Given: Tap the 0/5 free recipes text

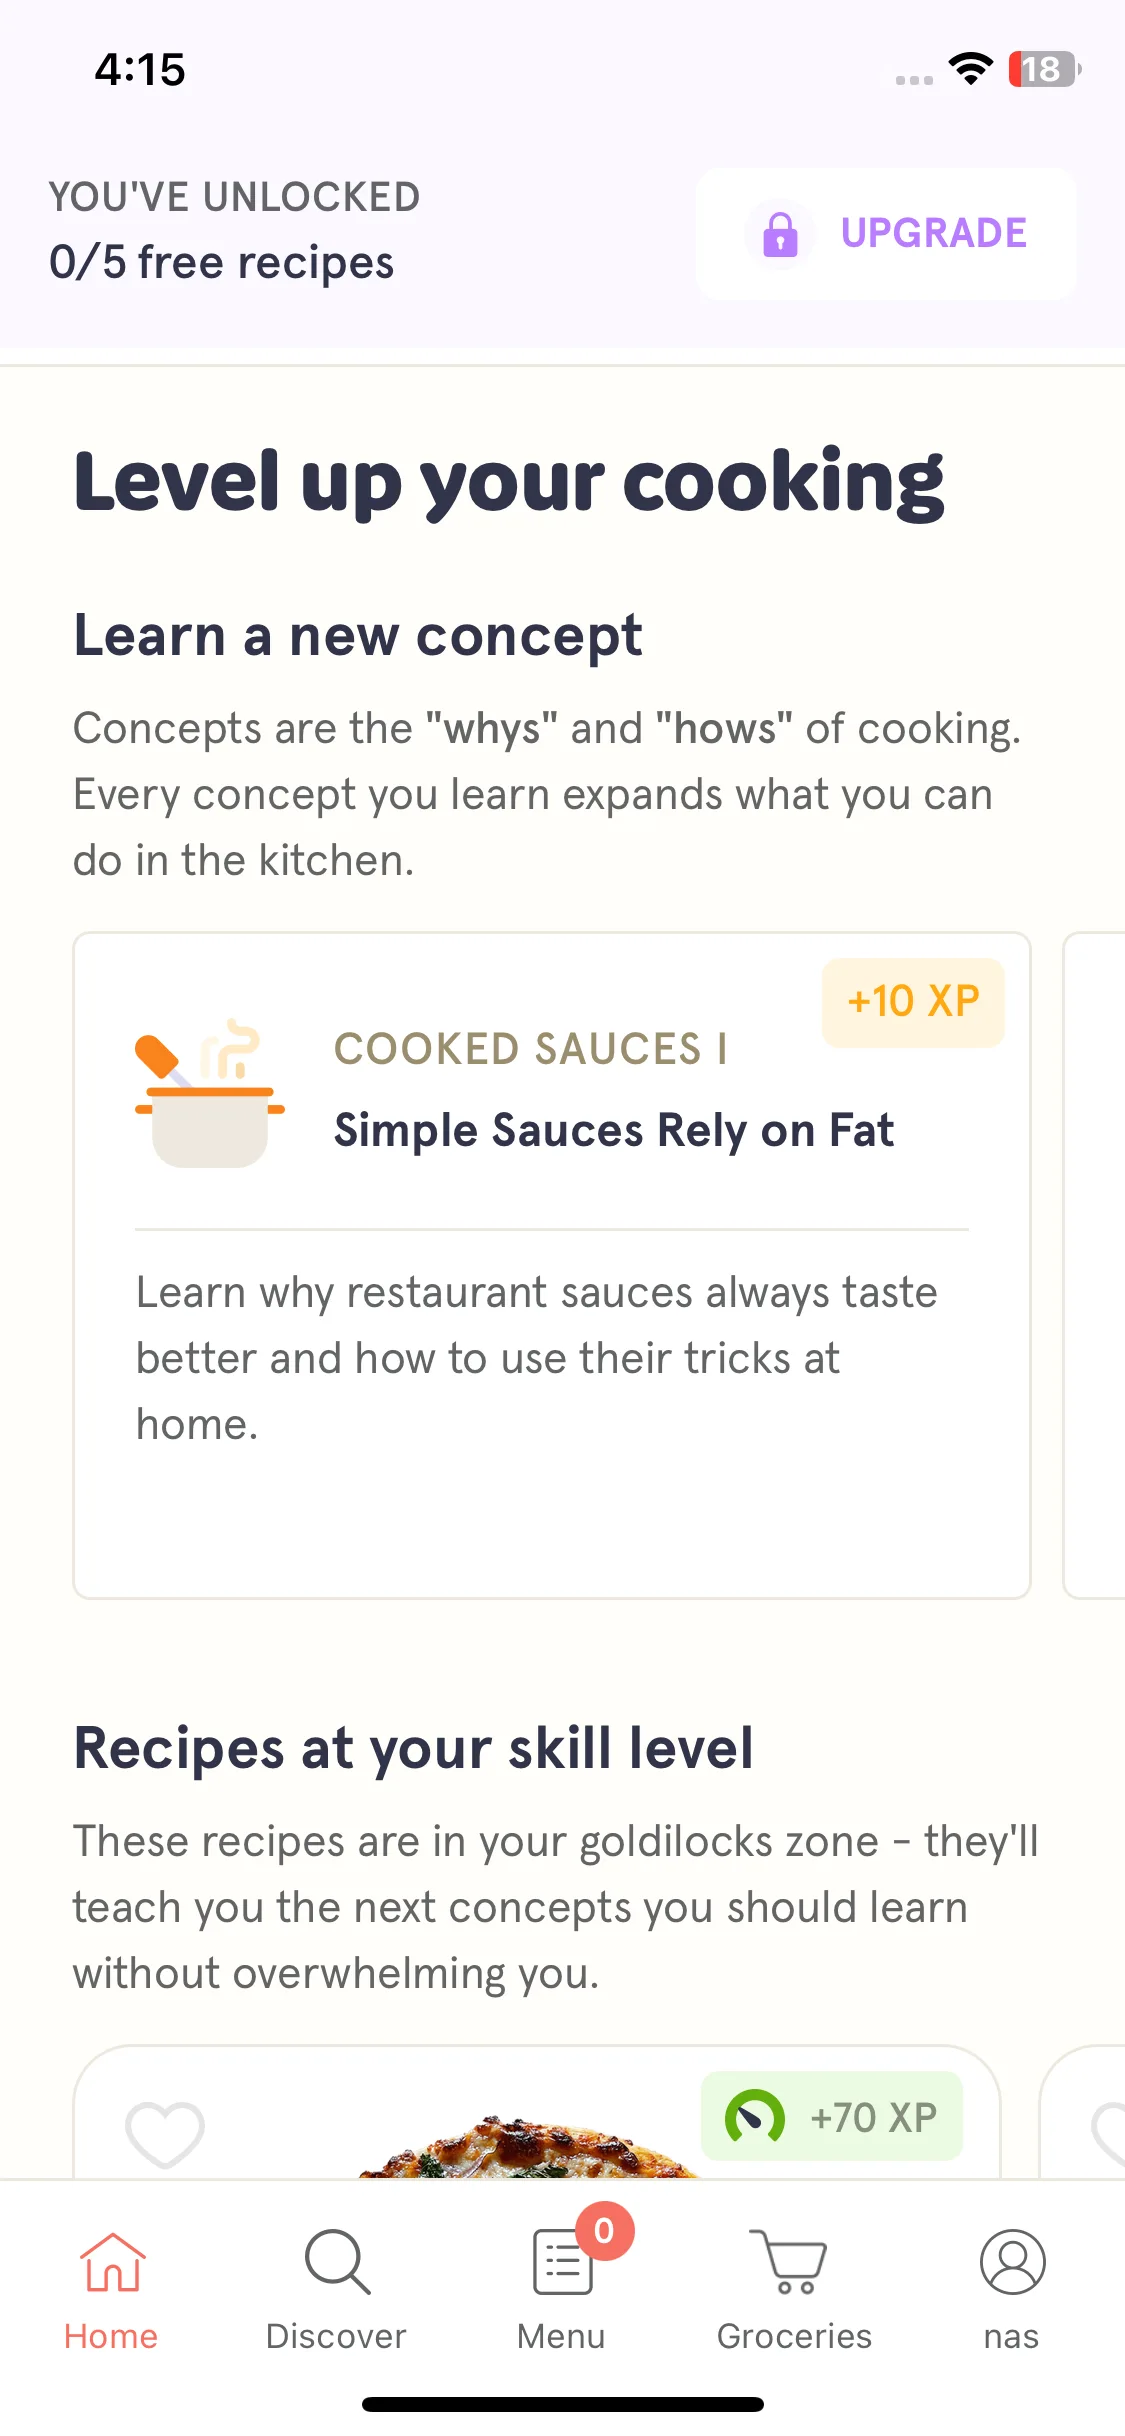Looking at the screenshot, I should (222, 263).
